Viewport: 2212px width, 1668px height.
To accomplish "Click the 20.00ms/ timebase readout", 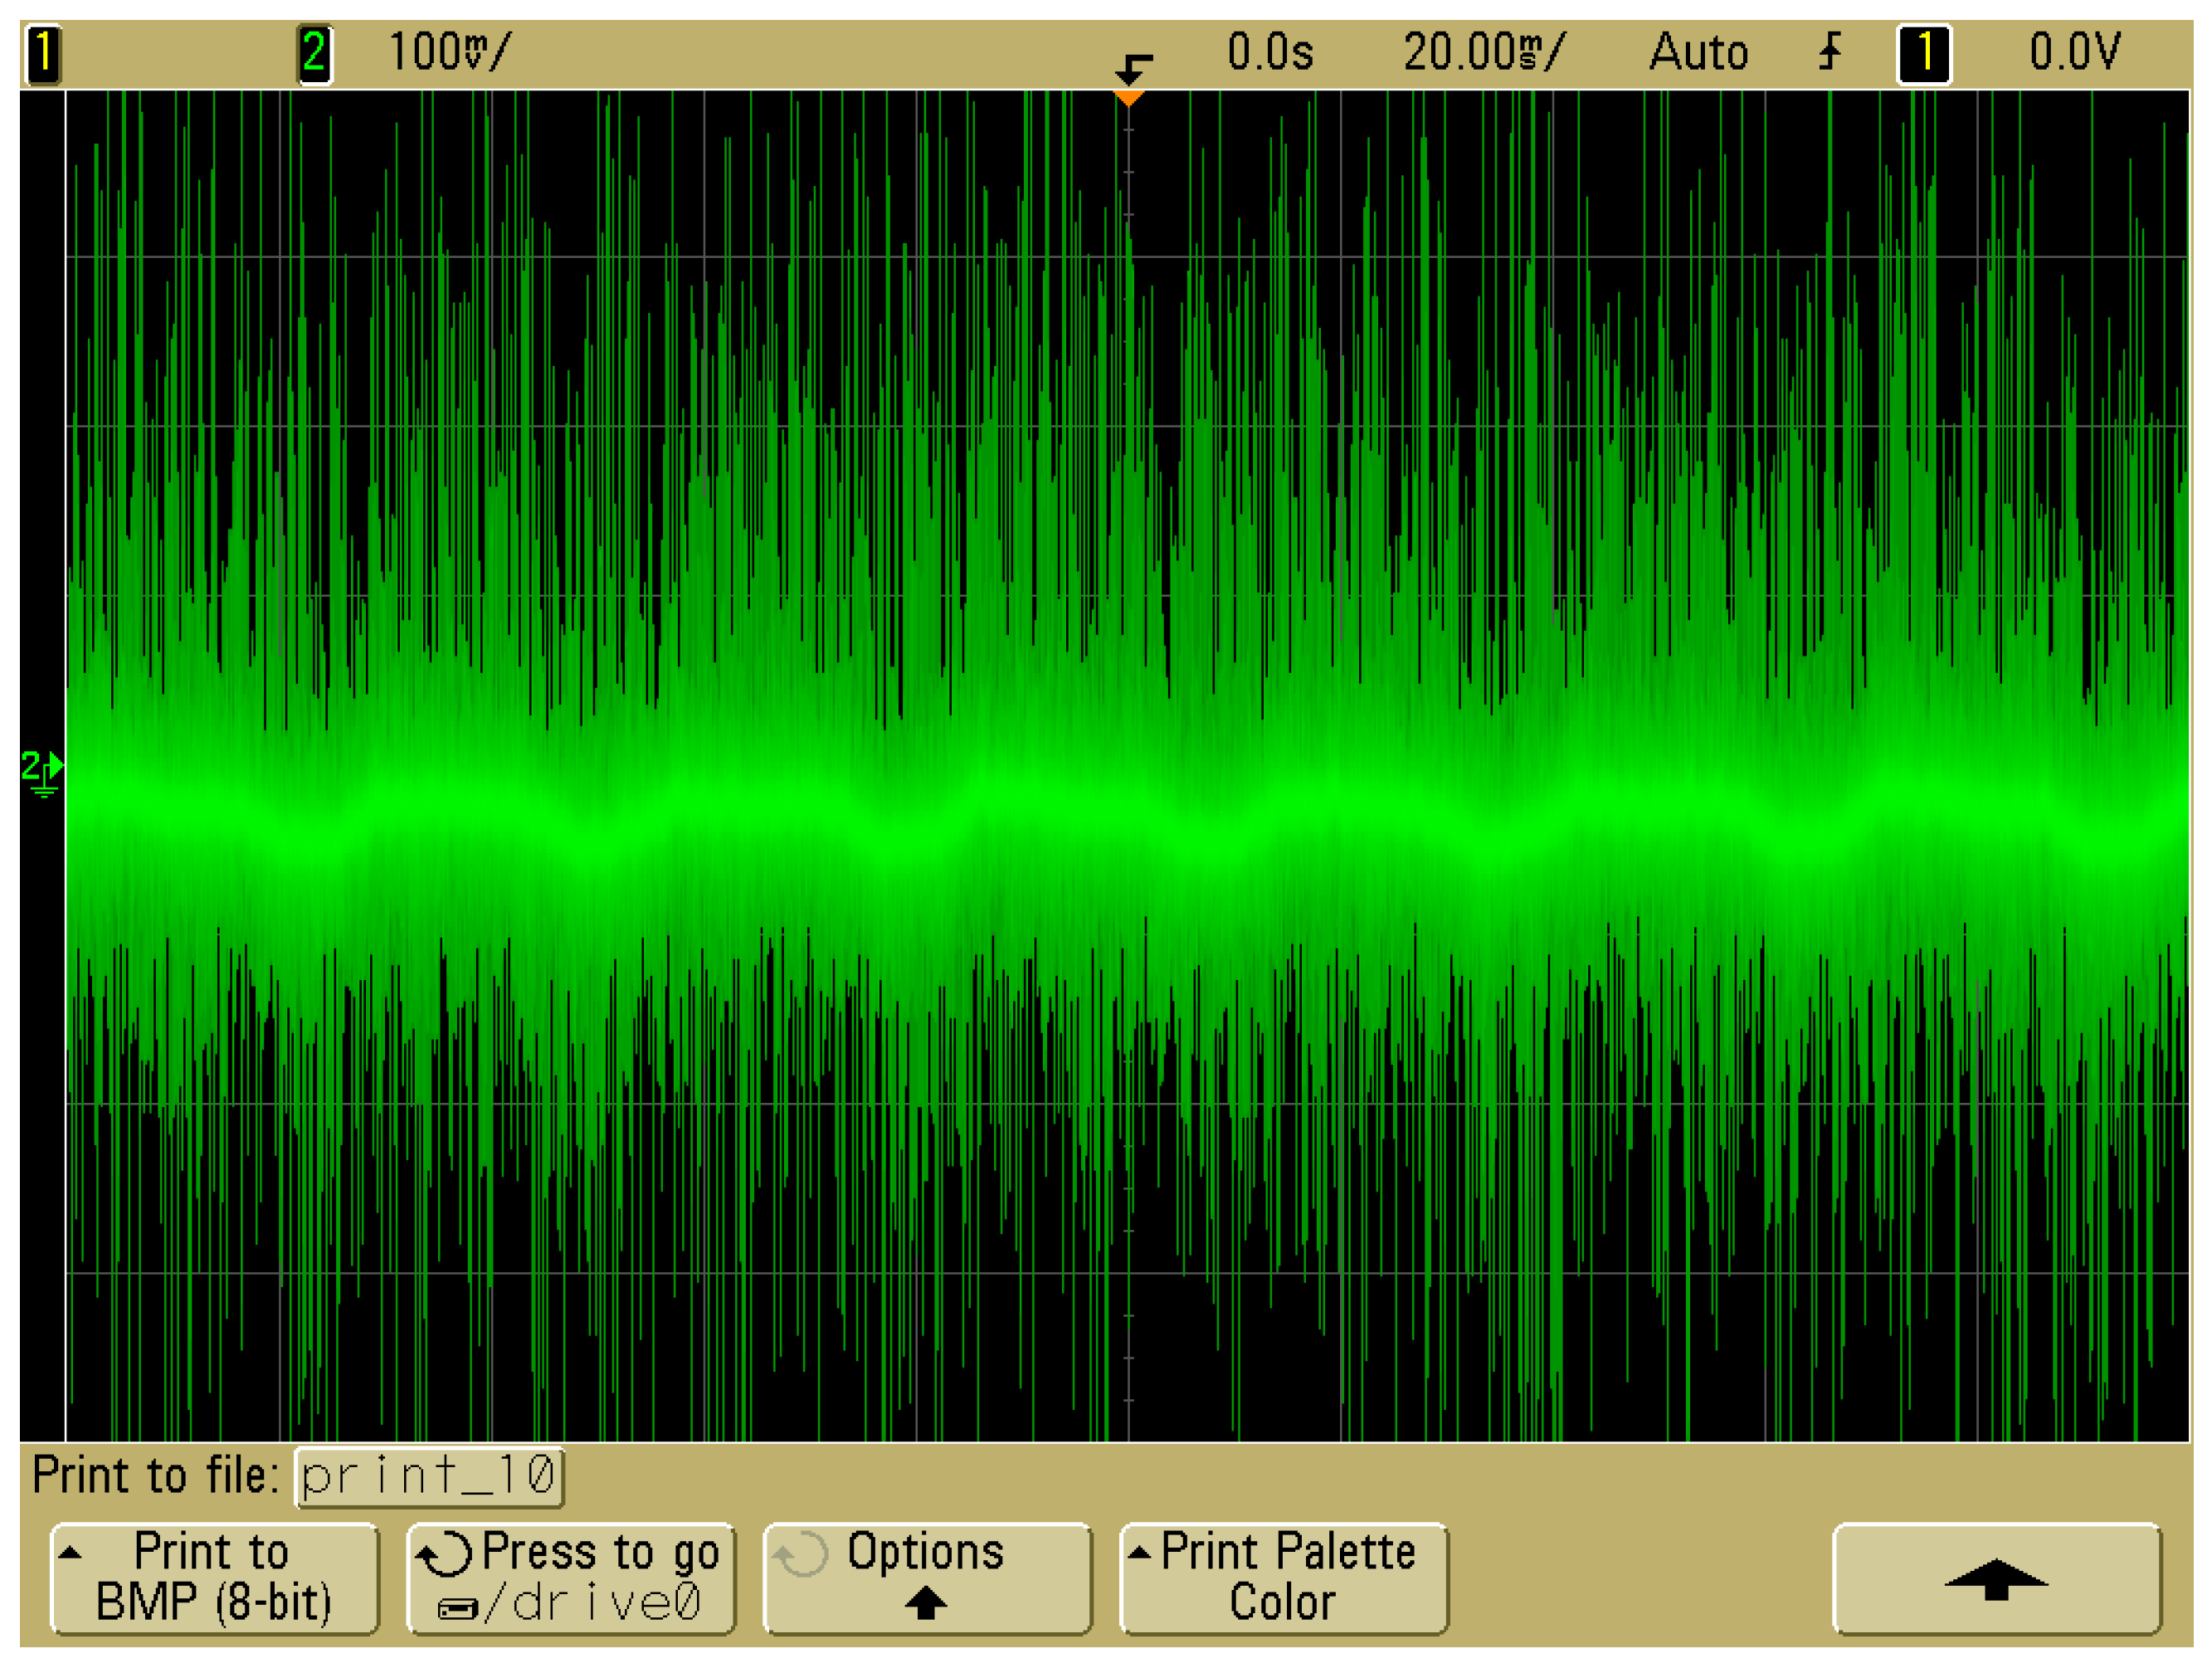I will 1484,52.
